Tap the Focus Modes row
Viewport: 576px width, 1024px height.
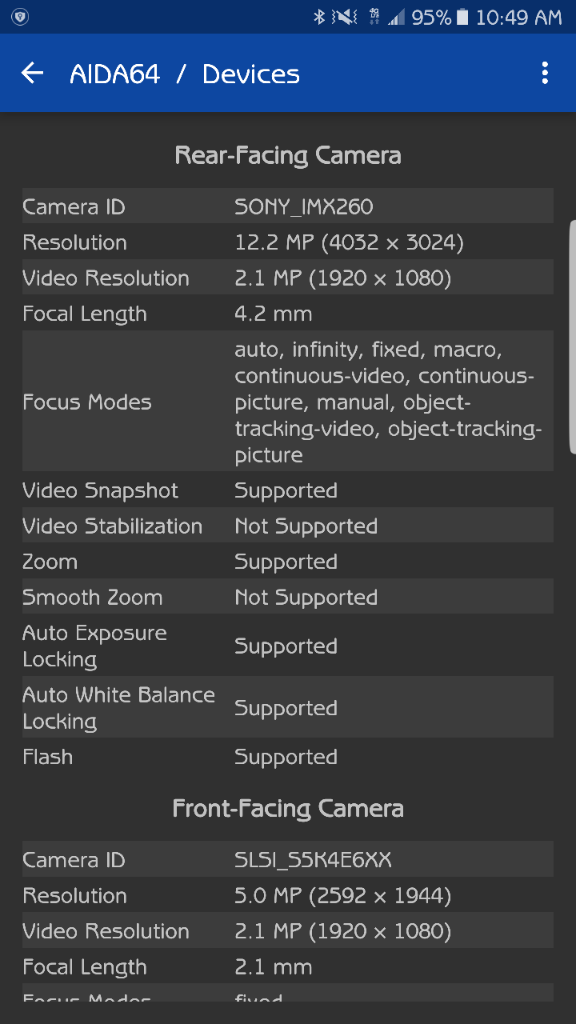coord(288,402)
